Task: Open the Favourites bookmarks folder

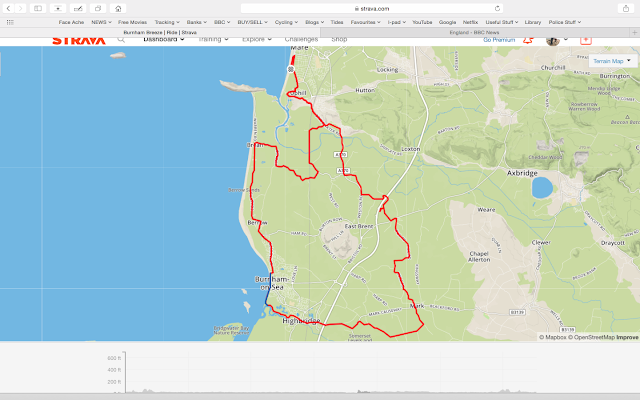Action: pyautogui.click(x=365, y=22)
